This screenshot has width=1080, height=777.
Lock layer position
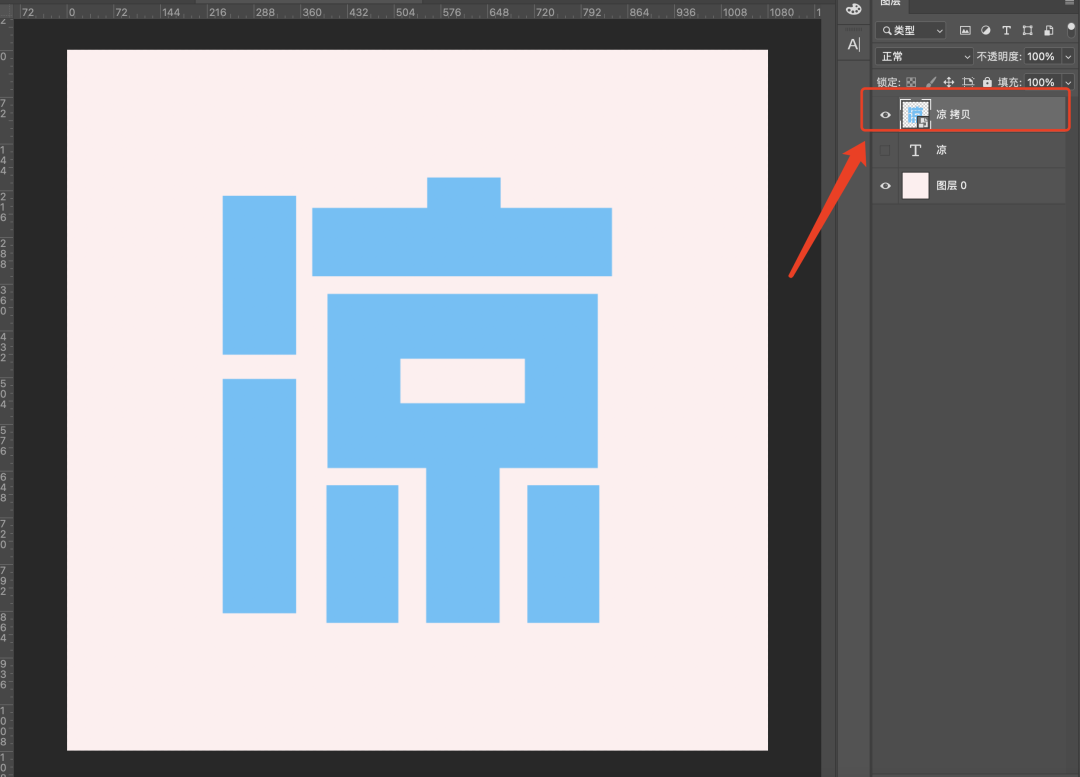[x=949, y=82]
